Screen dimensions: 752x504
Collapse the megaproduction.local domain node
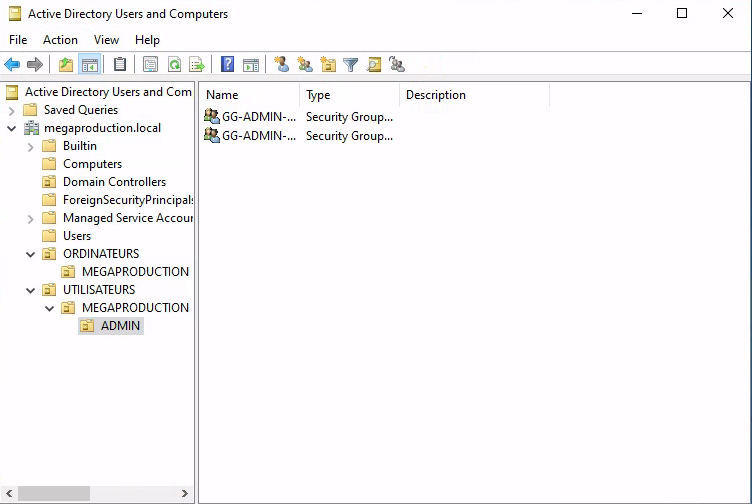click(x=12, y=128)
